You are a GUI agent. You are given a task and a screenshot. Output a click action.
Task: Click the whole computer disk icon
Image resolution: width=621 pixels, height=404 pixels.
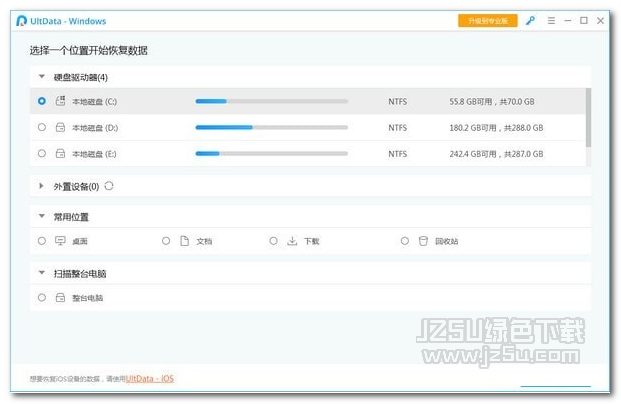pyautogui.click(x=60, y=297)
